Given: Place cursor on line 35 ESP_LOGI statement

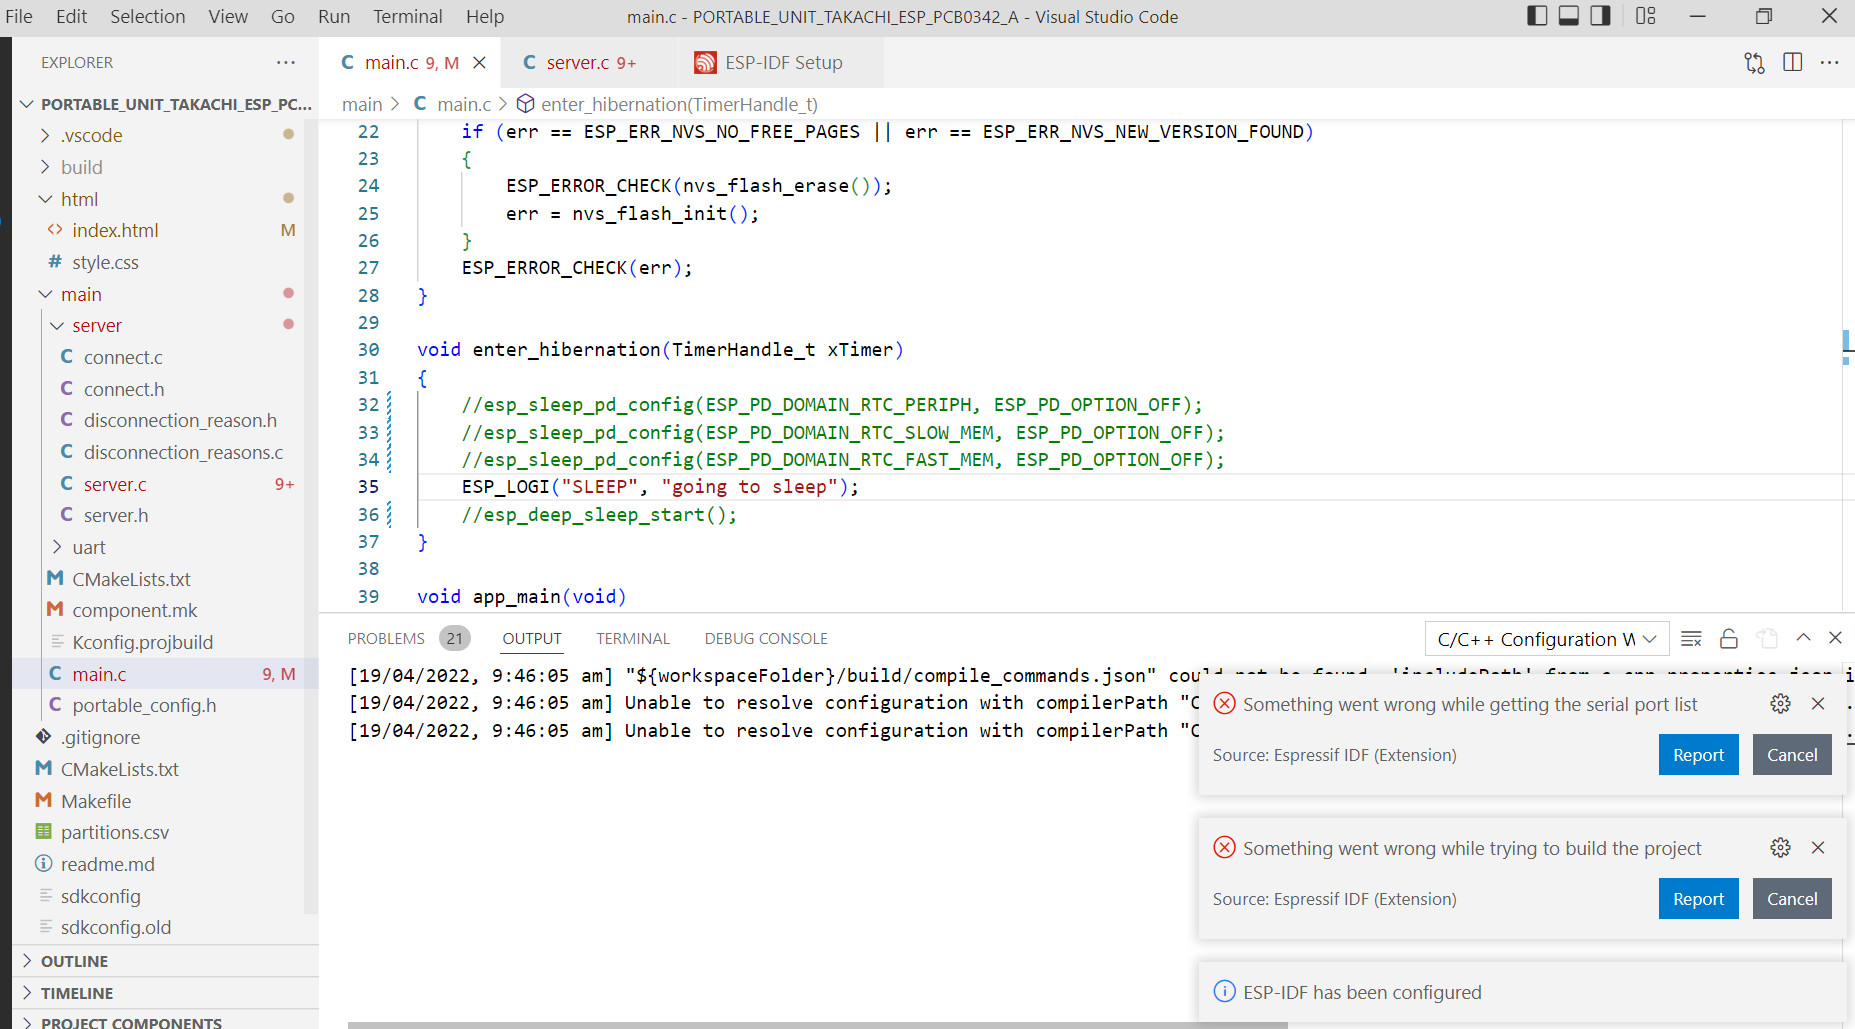Looking at the screenshot, I should (x=660, y=487).
